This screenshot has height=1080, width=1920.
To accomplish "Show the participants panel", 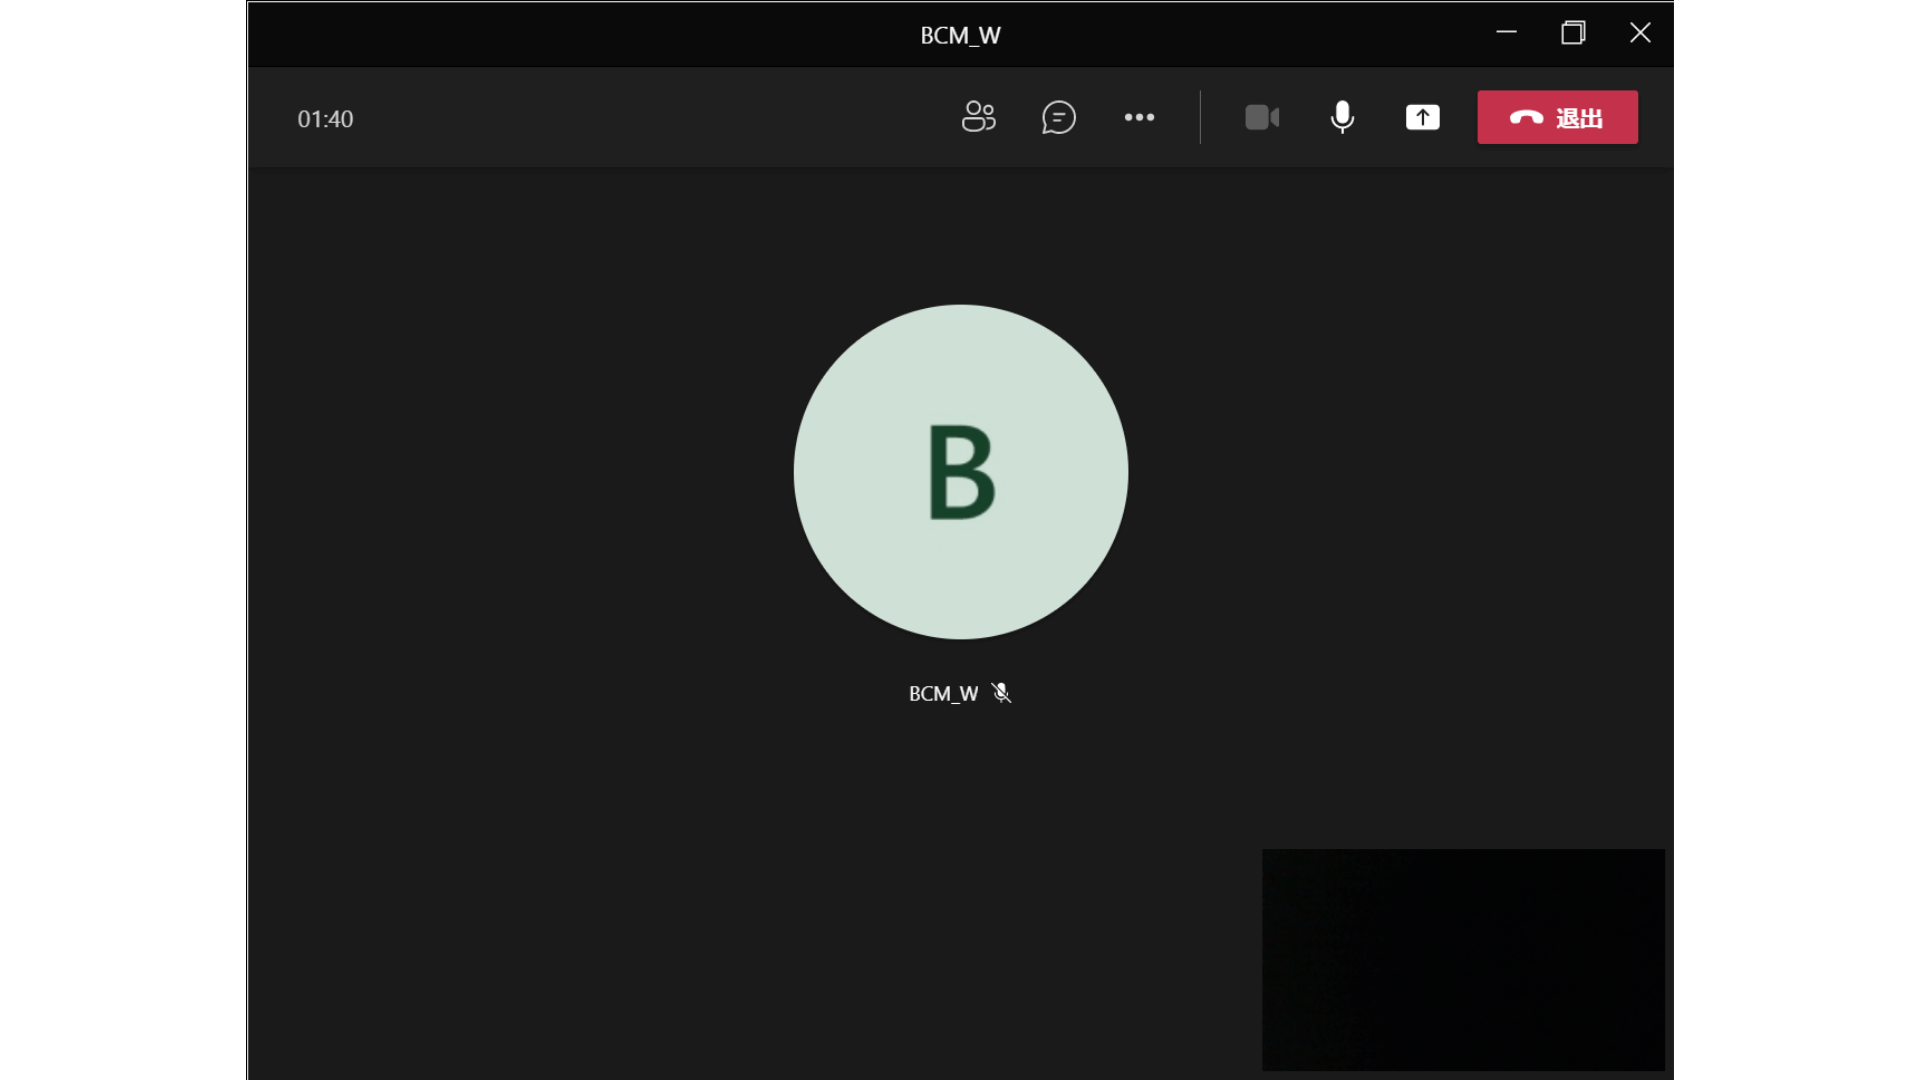I will [978, 117].
